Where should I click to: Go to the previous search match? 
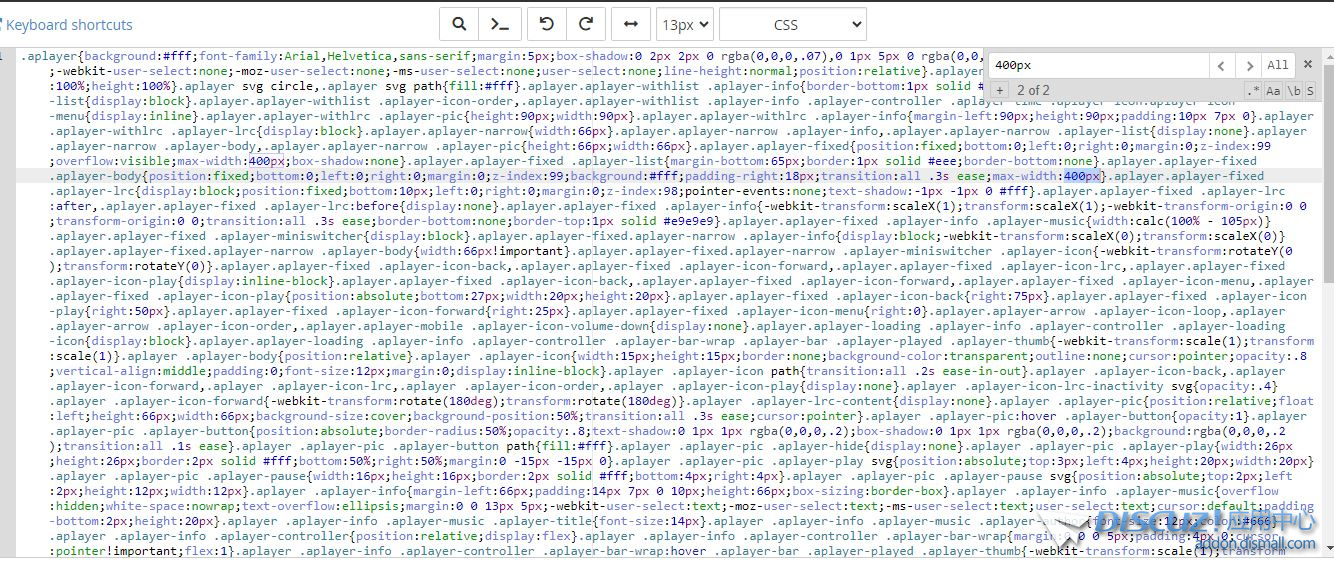[x=1221, y=65]
